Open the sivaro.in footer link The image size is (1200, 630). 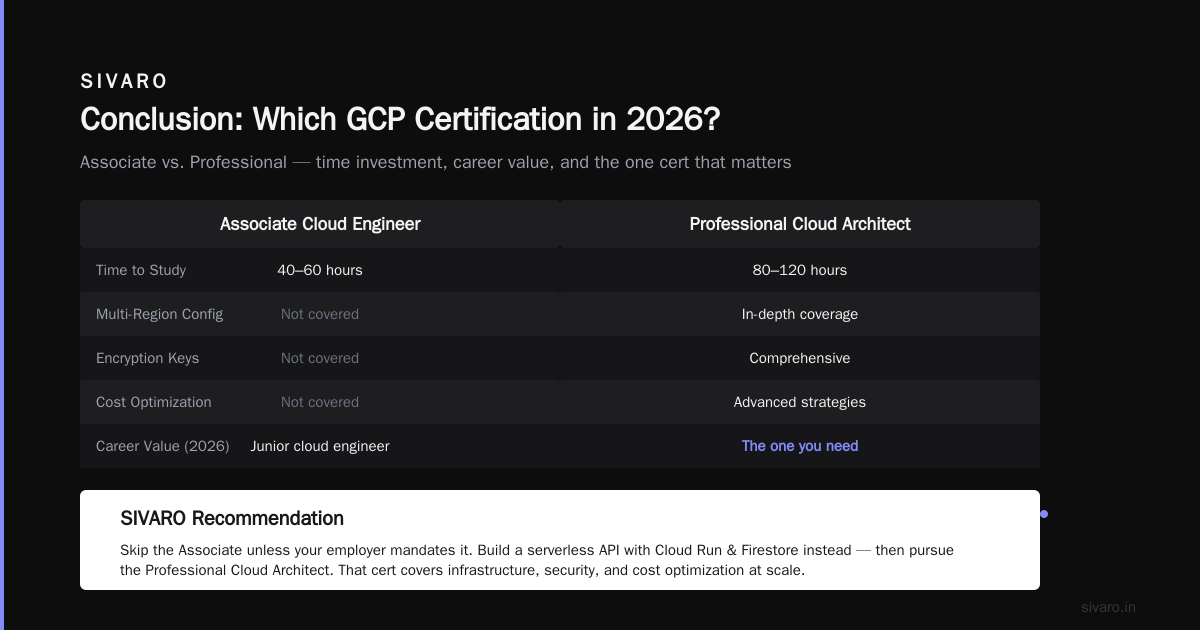click(1109, 607)
